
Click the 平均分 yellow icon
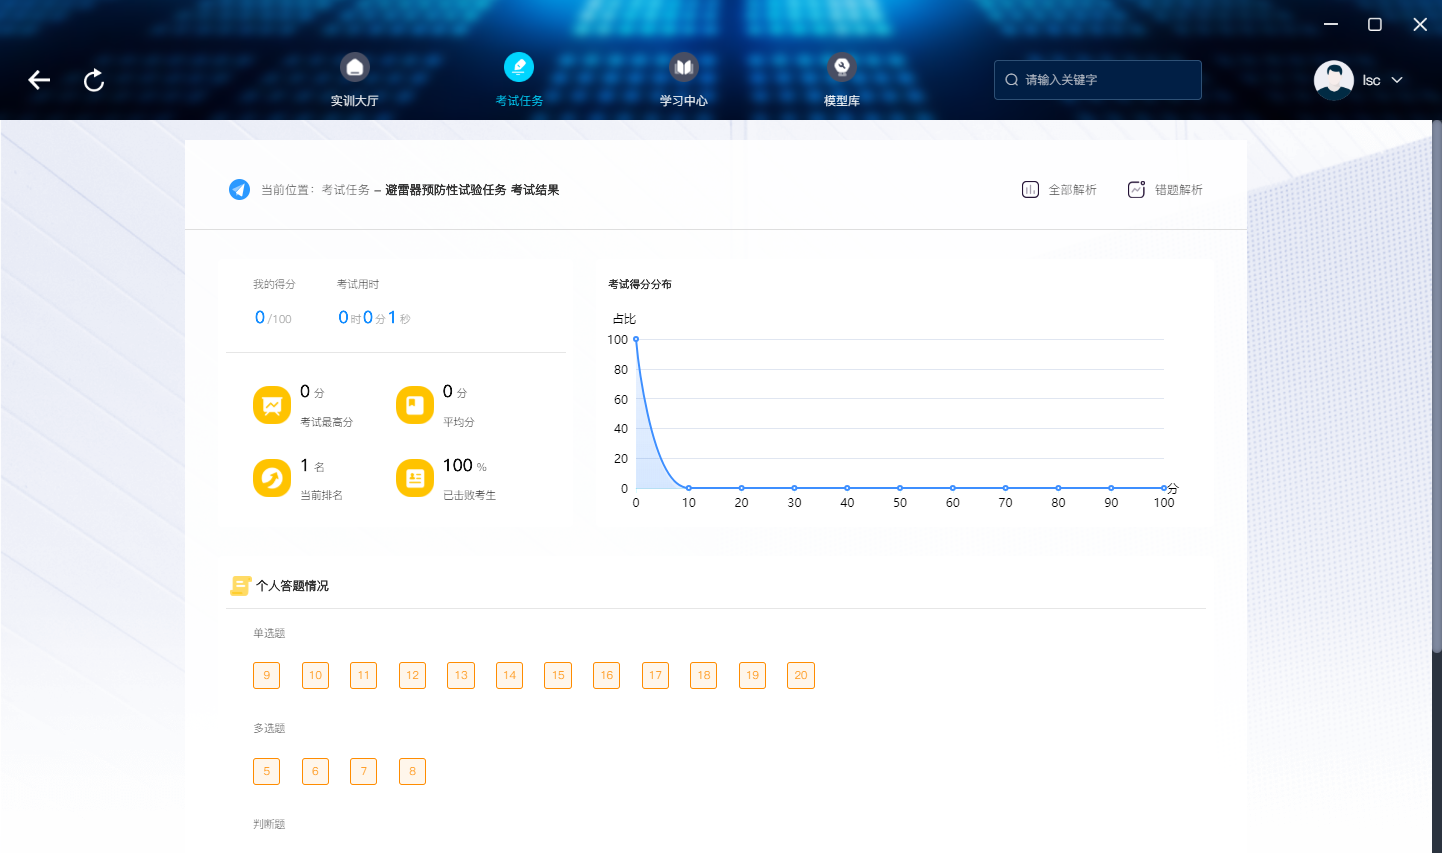coord(415,405)
